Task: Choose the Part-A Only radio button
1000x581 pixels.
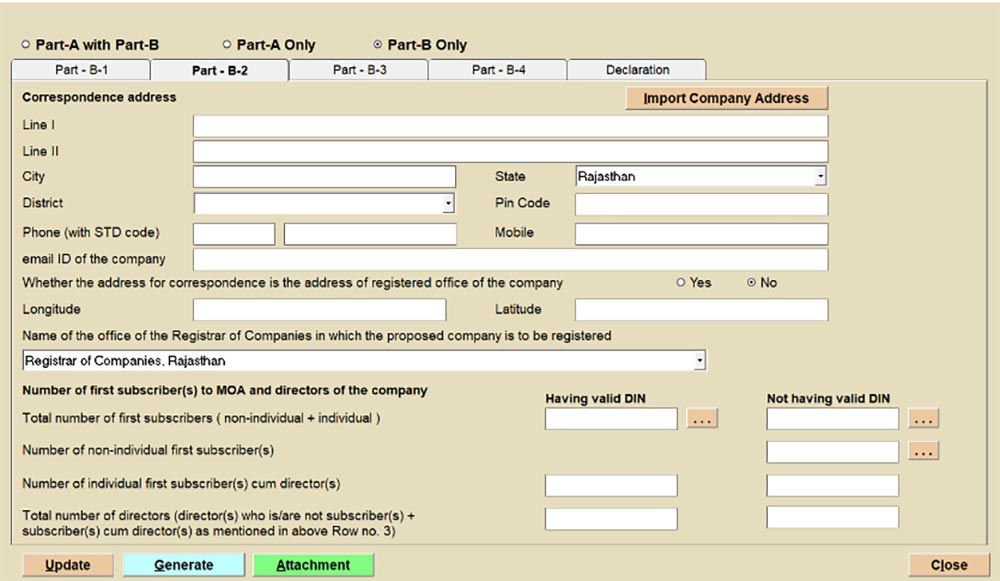Action: pos(227,45)
